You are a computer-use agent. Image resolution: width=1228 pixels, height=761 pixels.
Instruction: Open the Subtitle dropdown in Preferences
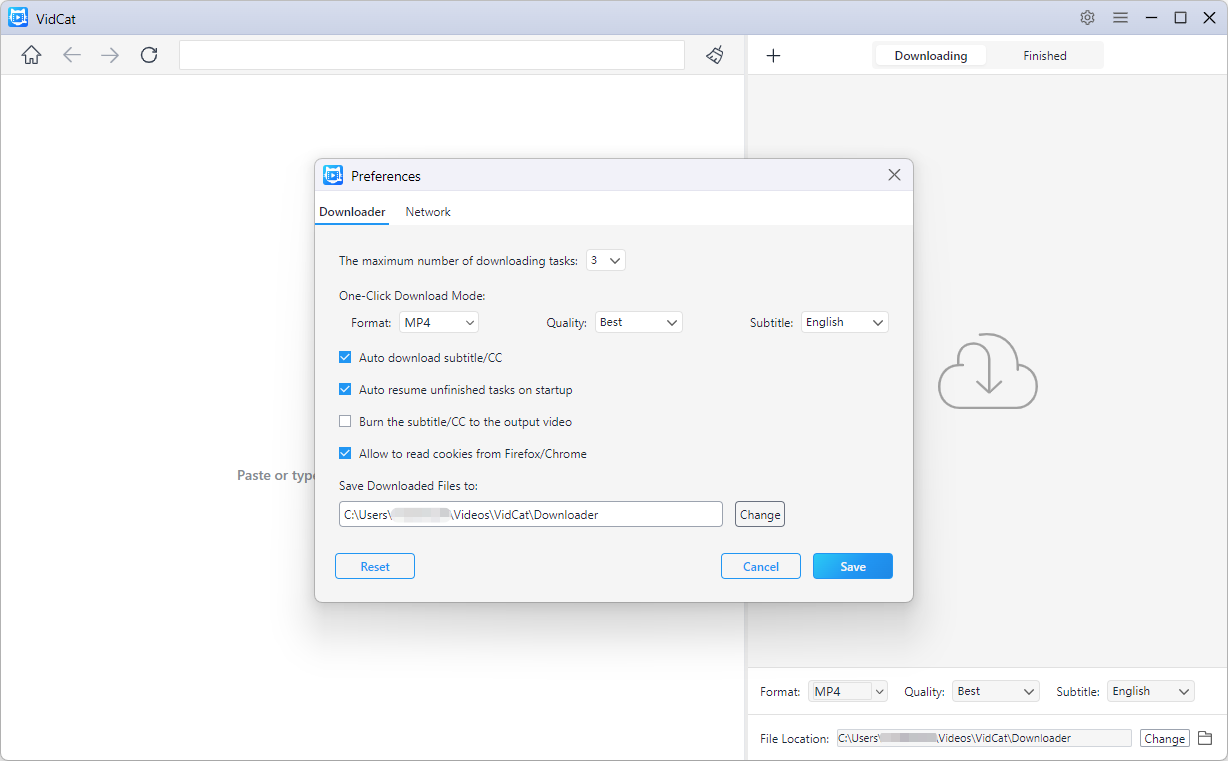845,322
